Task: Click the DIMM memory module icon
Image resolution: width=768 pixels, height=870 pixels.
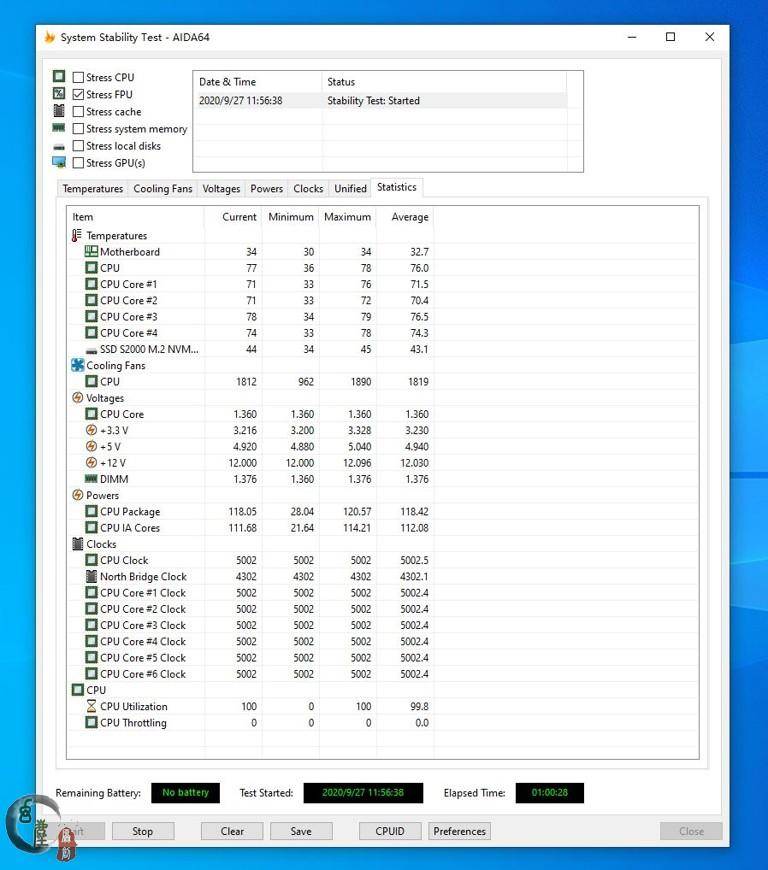Action: tap(91, 478)
